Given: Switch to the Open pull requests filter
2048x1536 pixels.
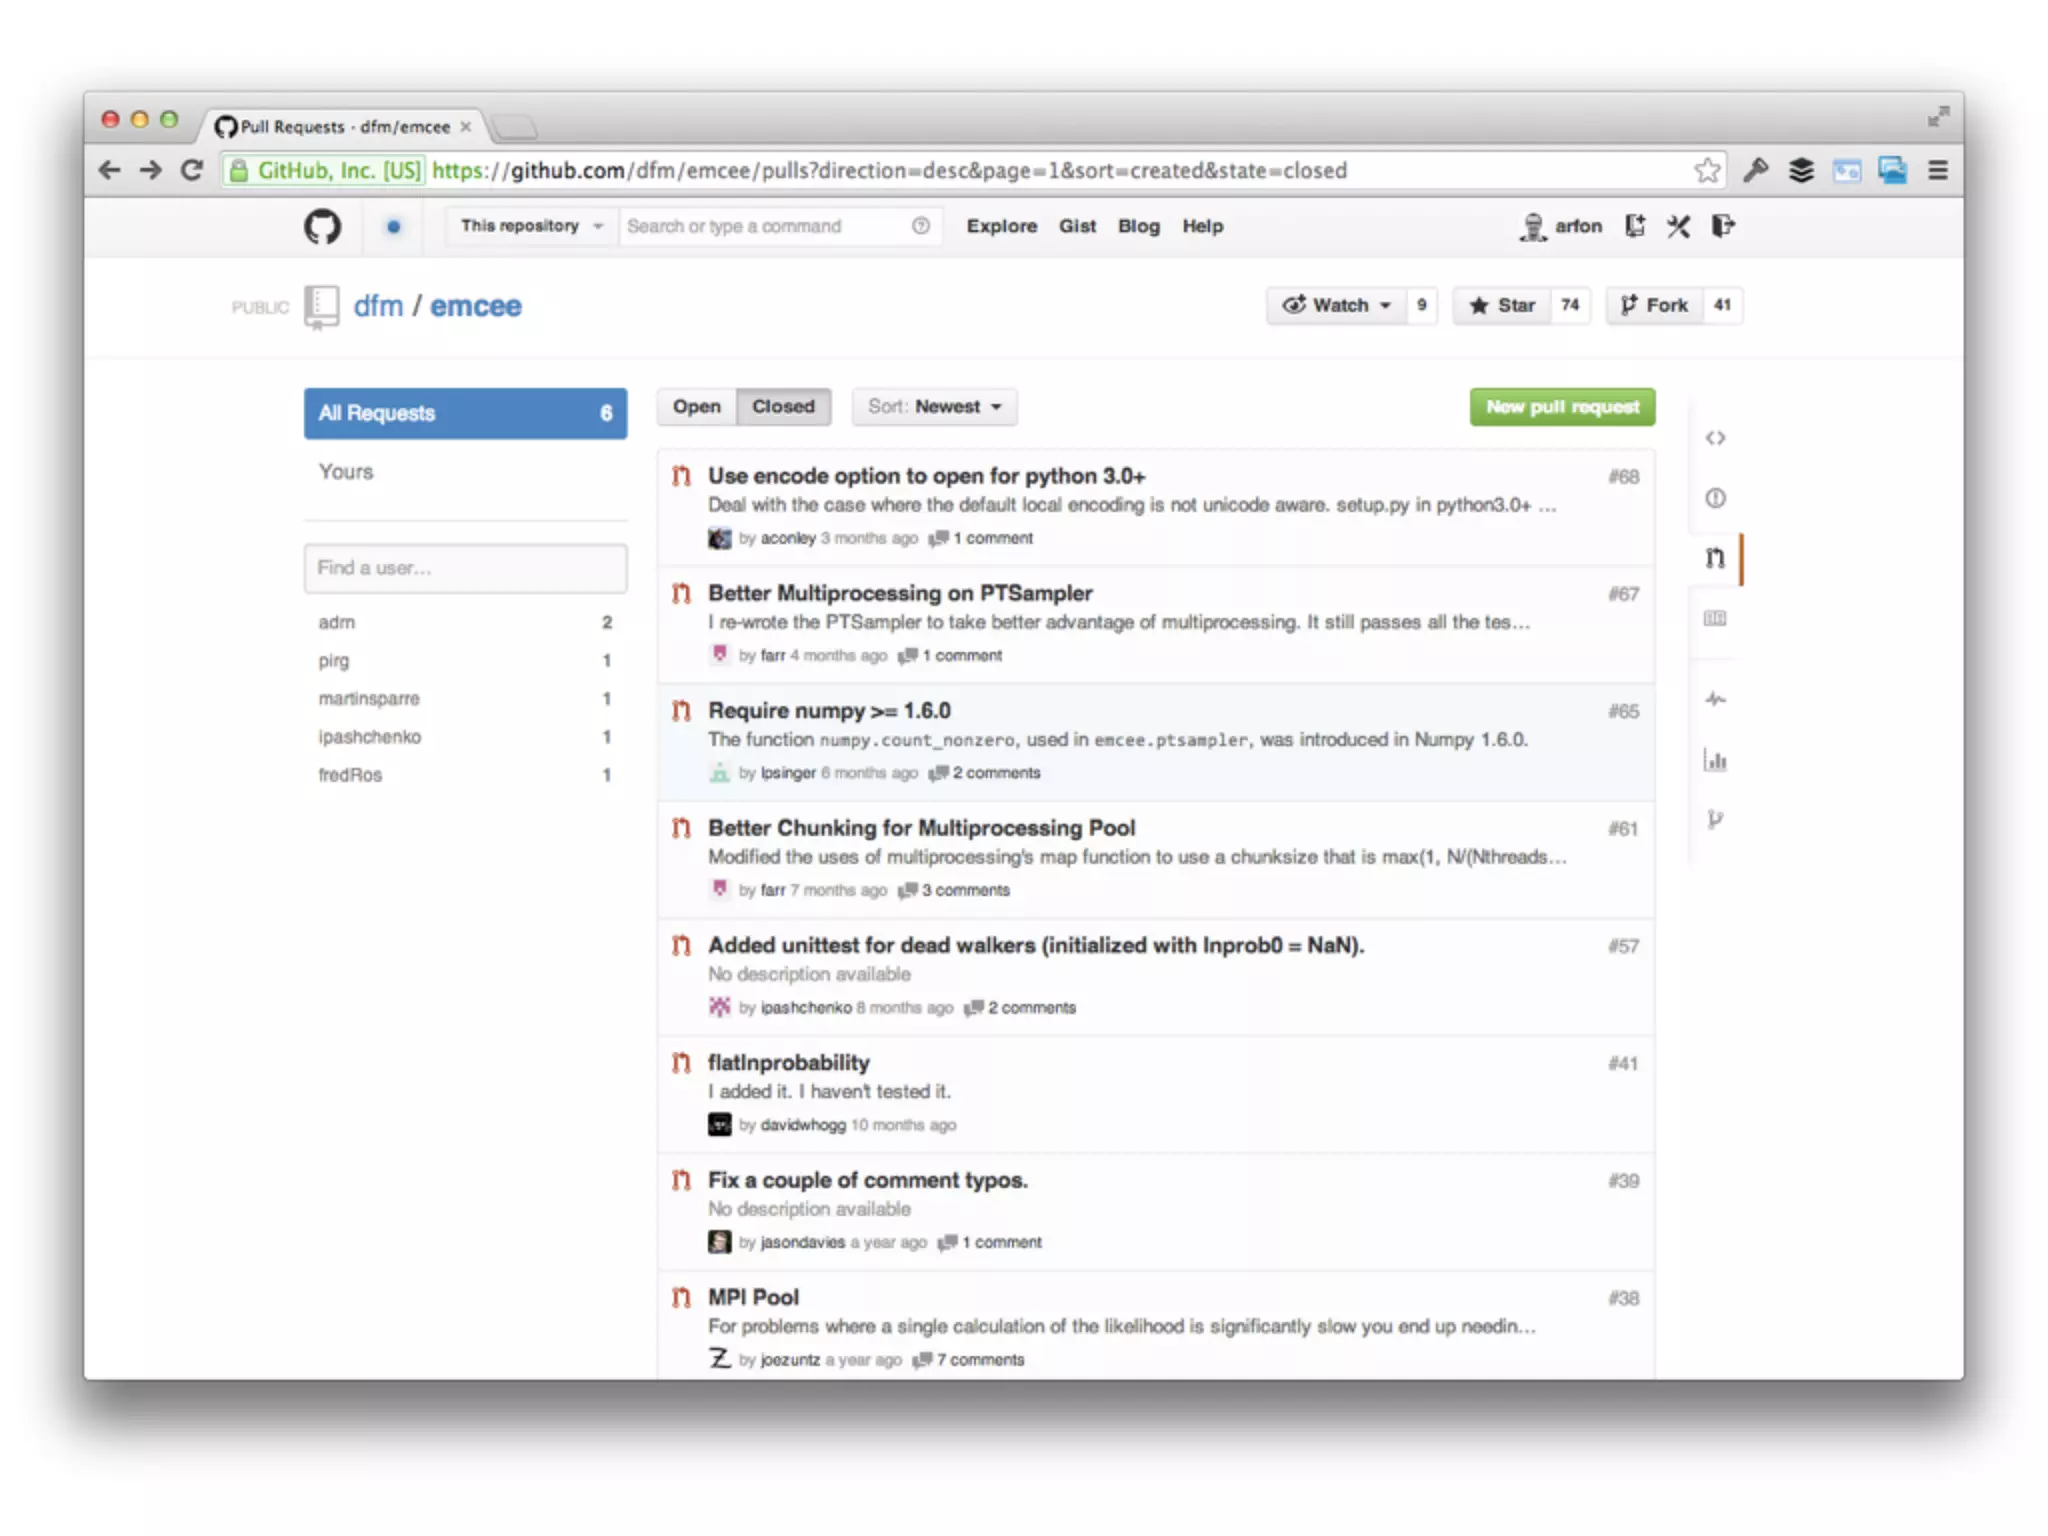Looking at the screenshot, I should [x=696, y=407].
